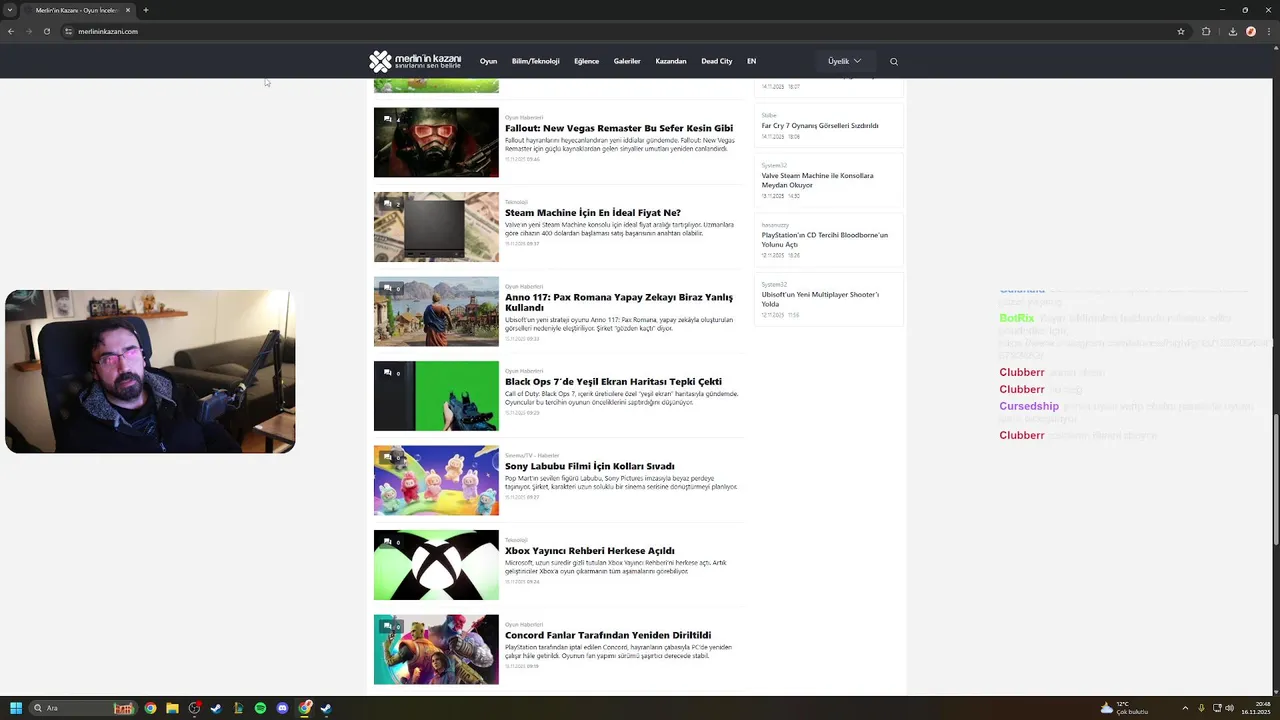
Task: Open Fallout: New Vegas Remaster article headline
Action: point(619,128)
